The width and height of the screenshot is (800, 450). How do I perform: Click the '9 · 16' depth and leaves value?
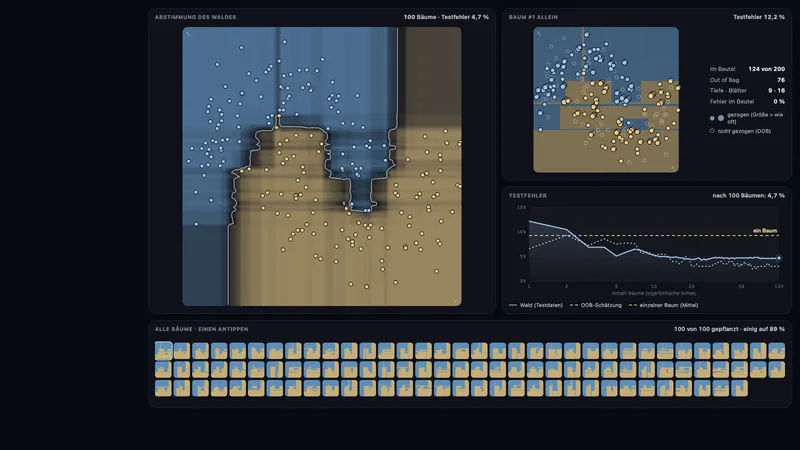coord(777,90)
